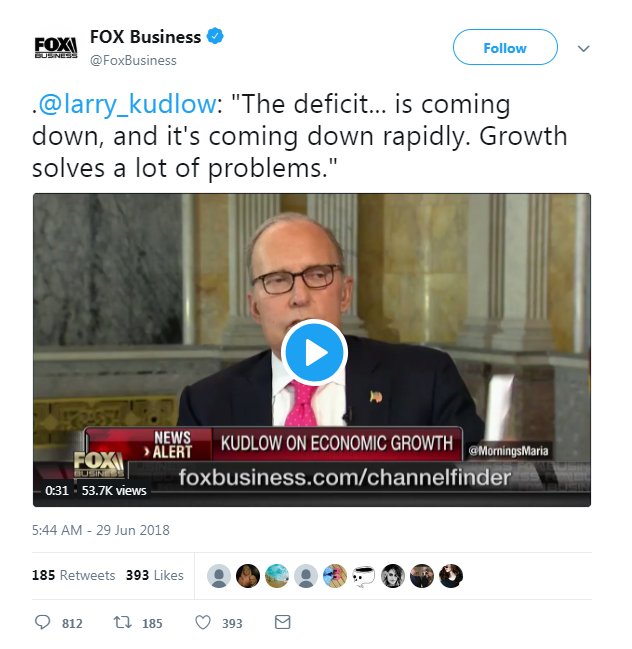This screenshot has height=649, width=632.
Task: Click the retweet arrows icon
Action: coord(123,623)
